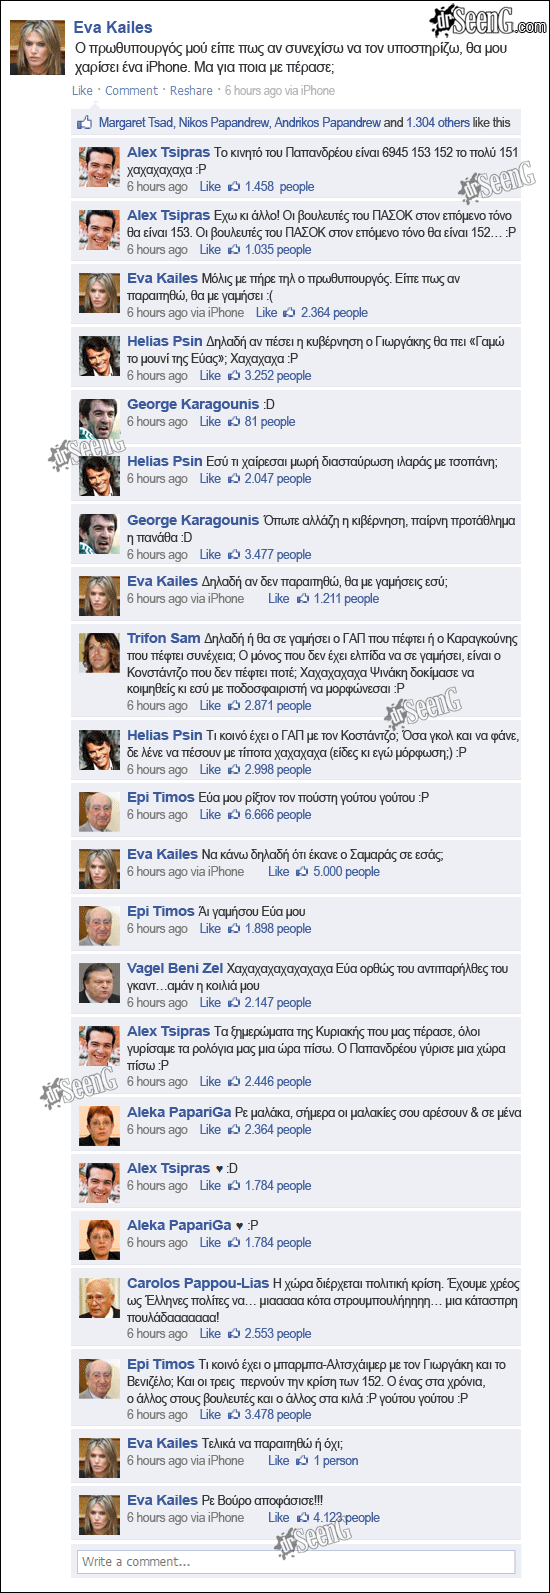Image resolution: width=550 pixels, height=1593 pixels.
Task: Click thumbs-up icon next to 2.553 people
Action: click(234, 1334)
